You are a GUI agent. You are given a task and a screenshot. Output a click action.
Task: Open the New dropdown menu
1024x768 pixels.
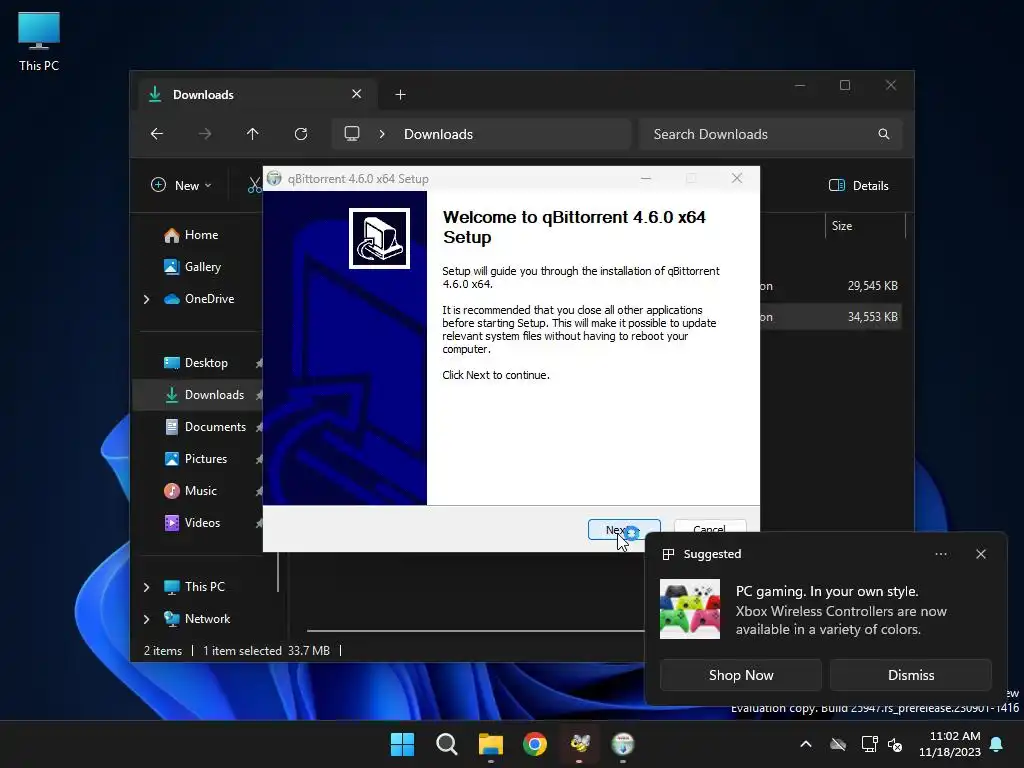(x=182, y=185)
